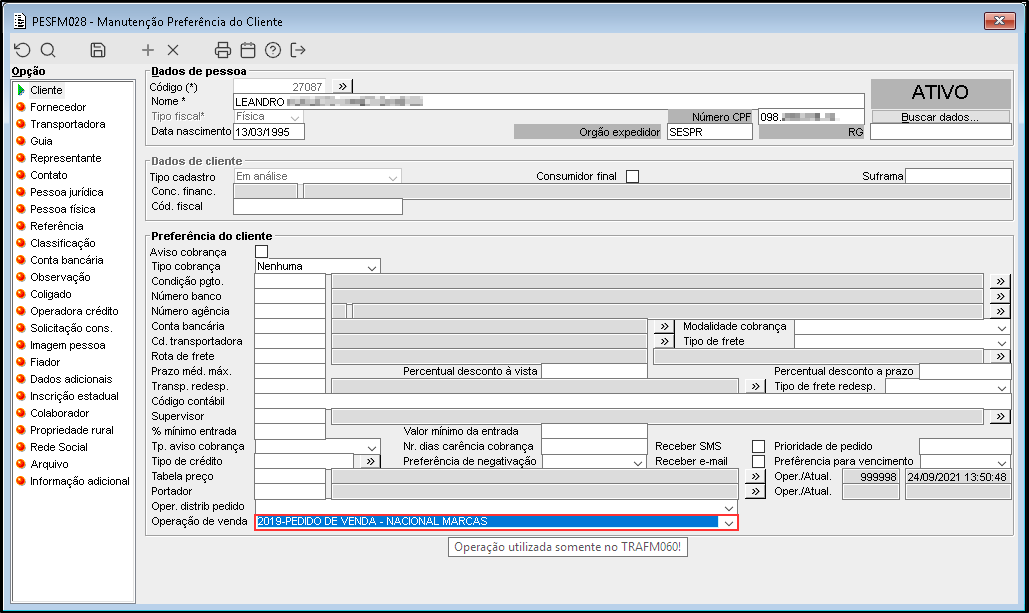This screenshot has height=613, width=1029.
Task: Click the Orgão expedidor field SESPR
Action: click(x=710, y=132)
